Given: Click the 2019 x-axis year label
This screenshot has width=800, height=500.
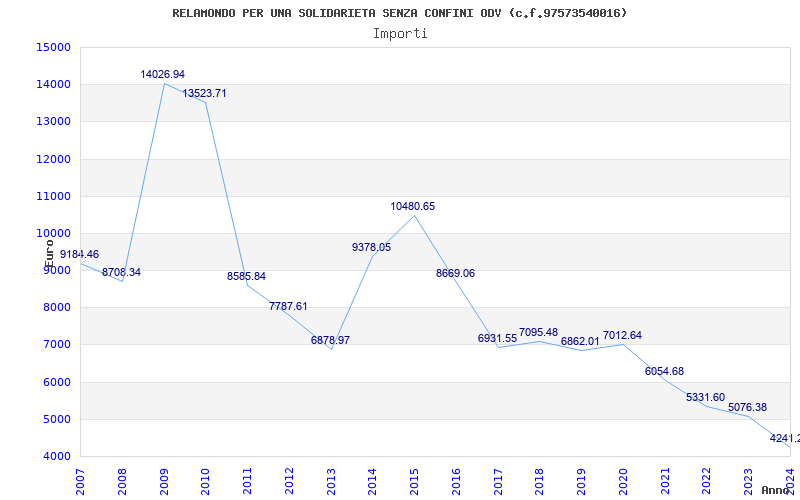Looking at the screenshot, I should click(582, 482).
